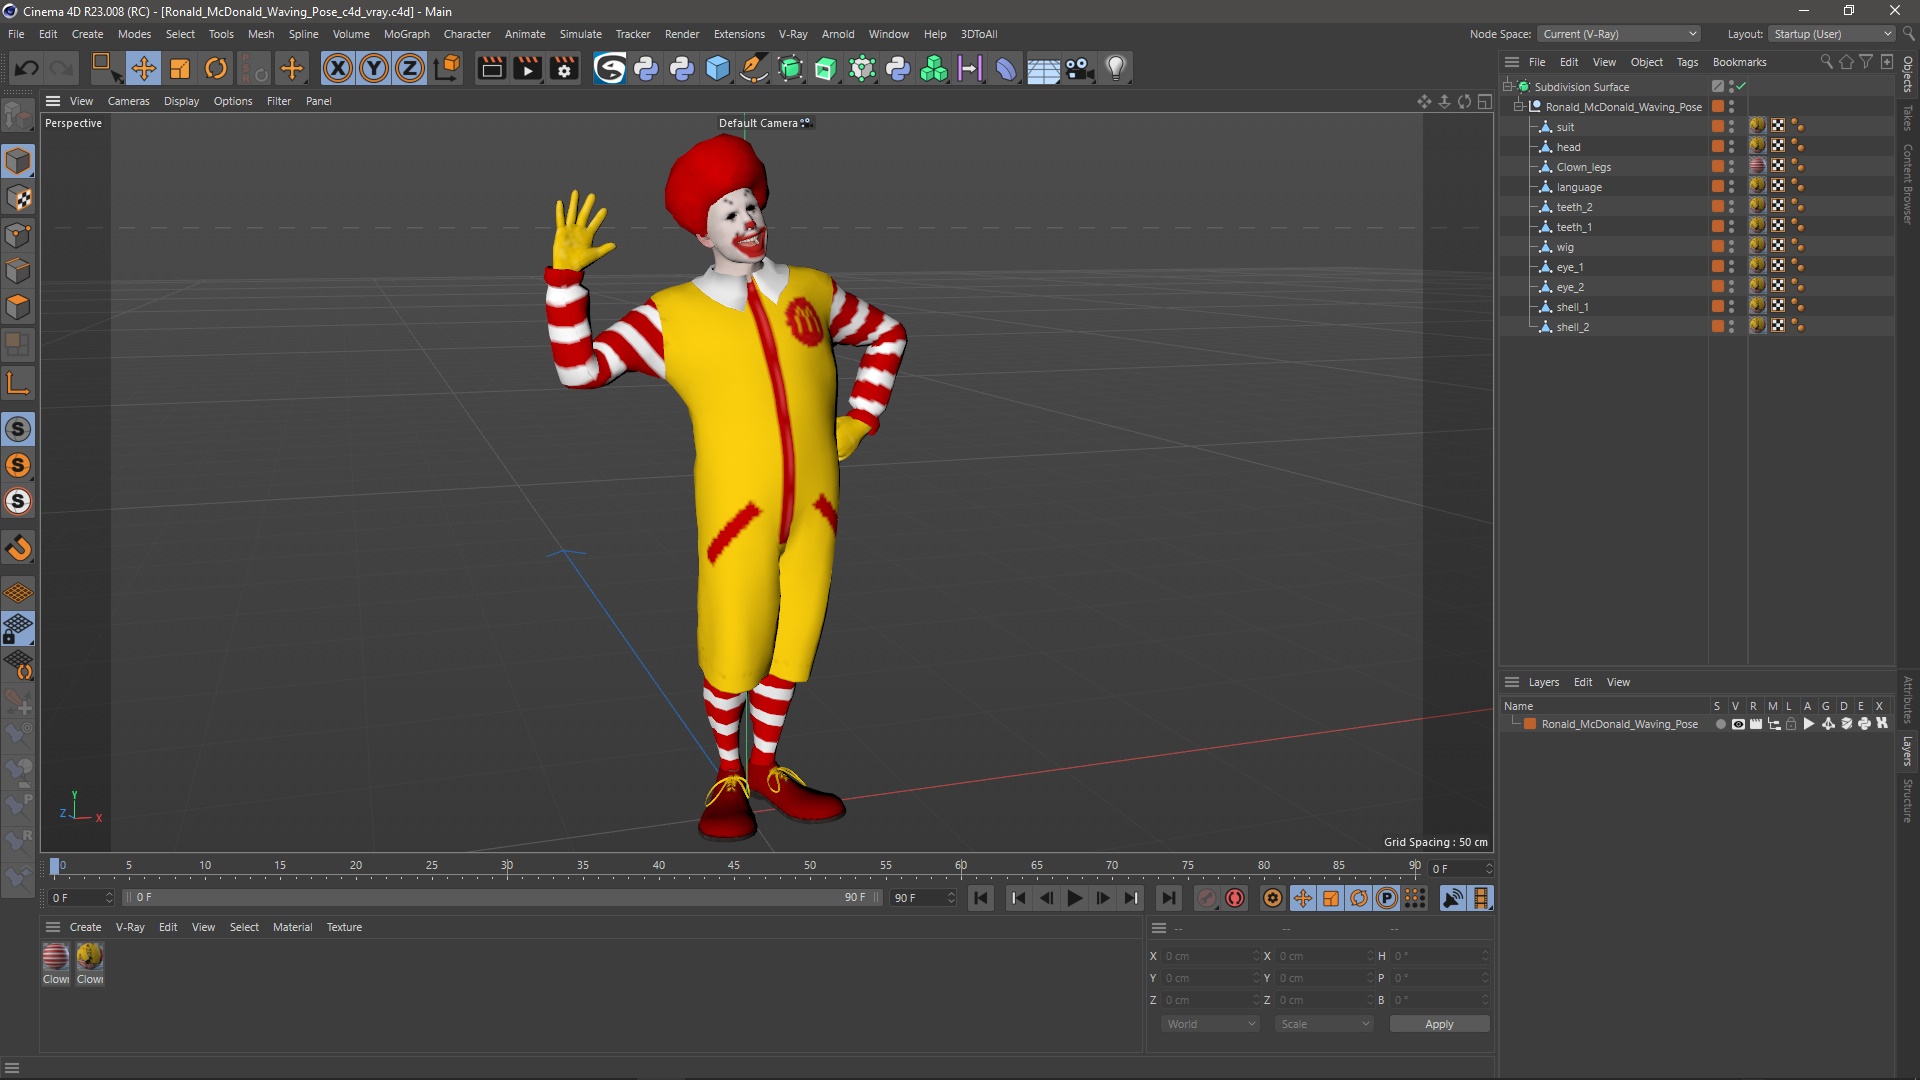Click the second Clown material thumbnail

click(x=90, y=957)
